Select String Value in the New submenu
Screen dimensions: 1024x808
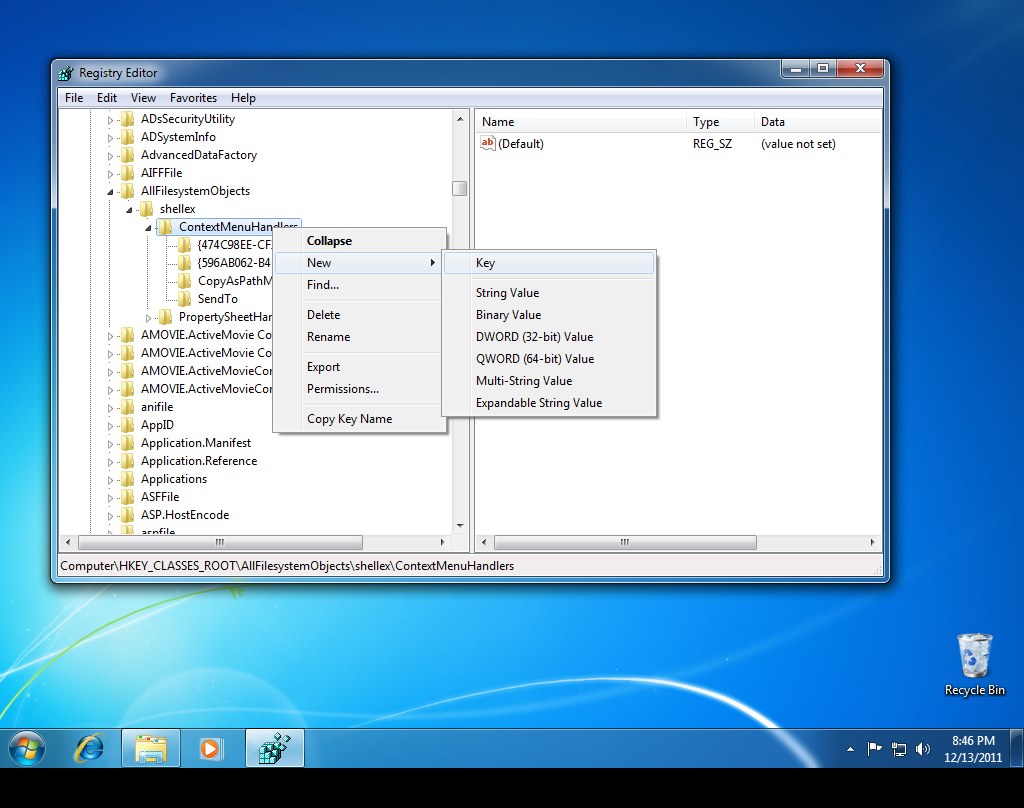point(549,293)
